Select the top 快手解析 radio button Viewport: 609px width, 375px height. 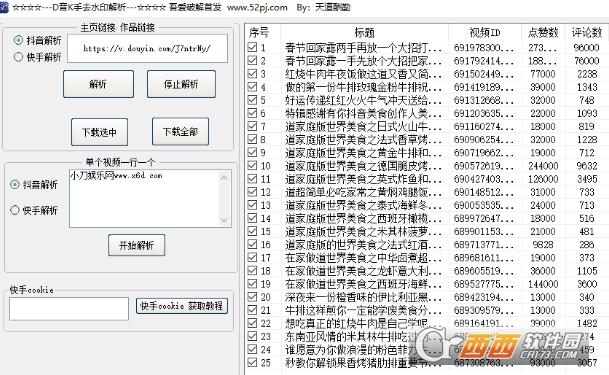pos(18,57)
